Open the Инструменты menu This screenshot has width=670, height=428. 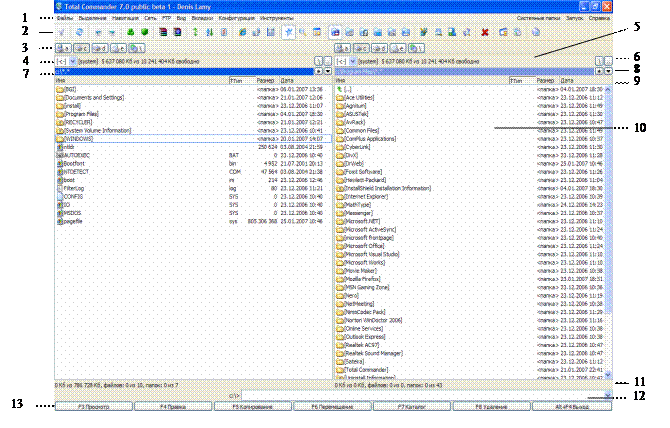276,18
